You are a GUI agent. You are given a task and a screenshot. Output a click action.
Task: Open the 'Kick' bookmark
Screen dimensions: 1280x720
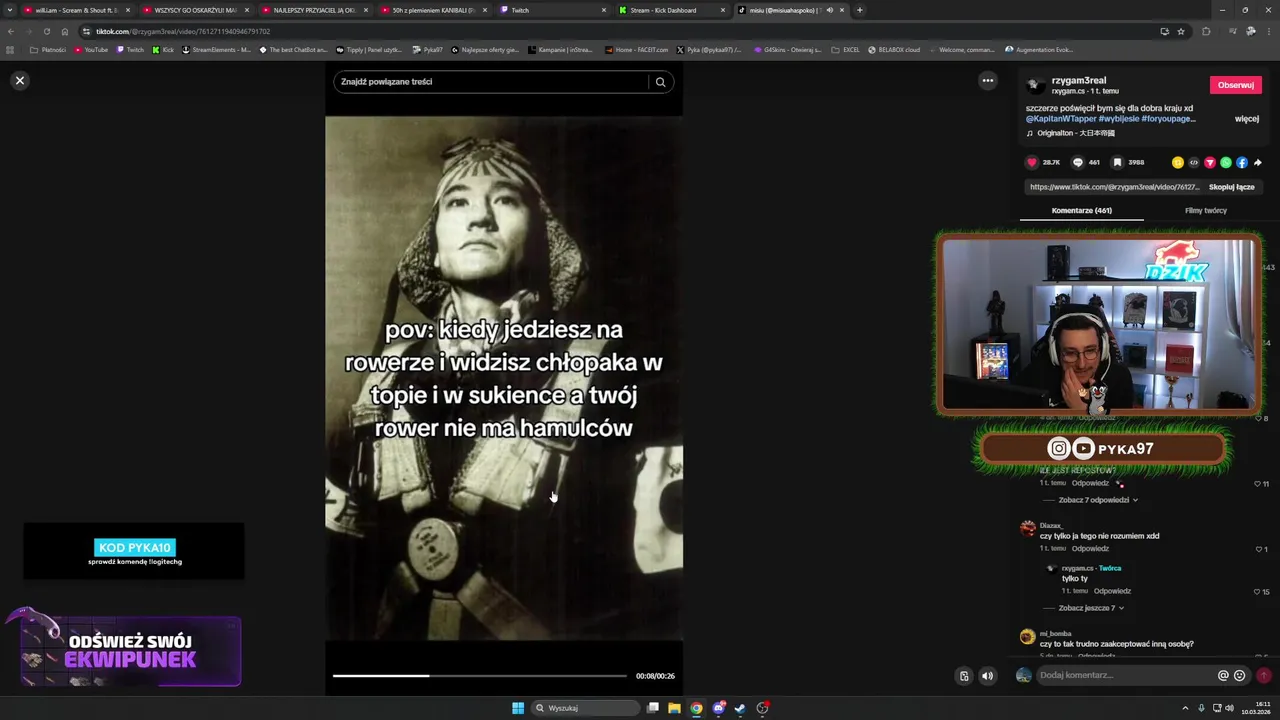[x=163, y=49]
